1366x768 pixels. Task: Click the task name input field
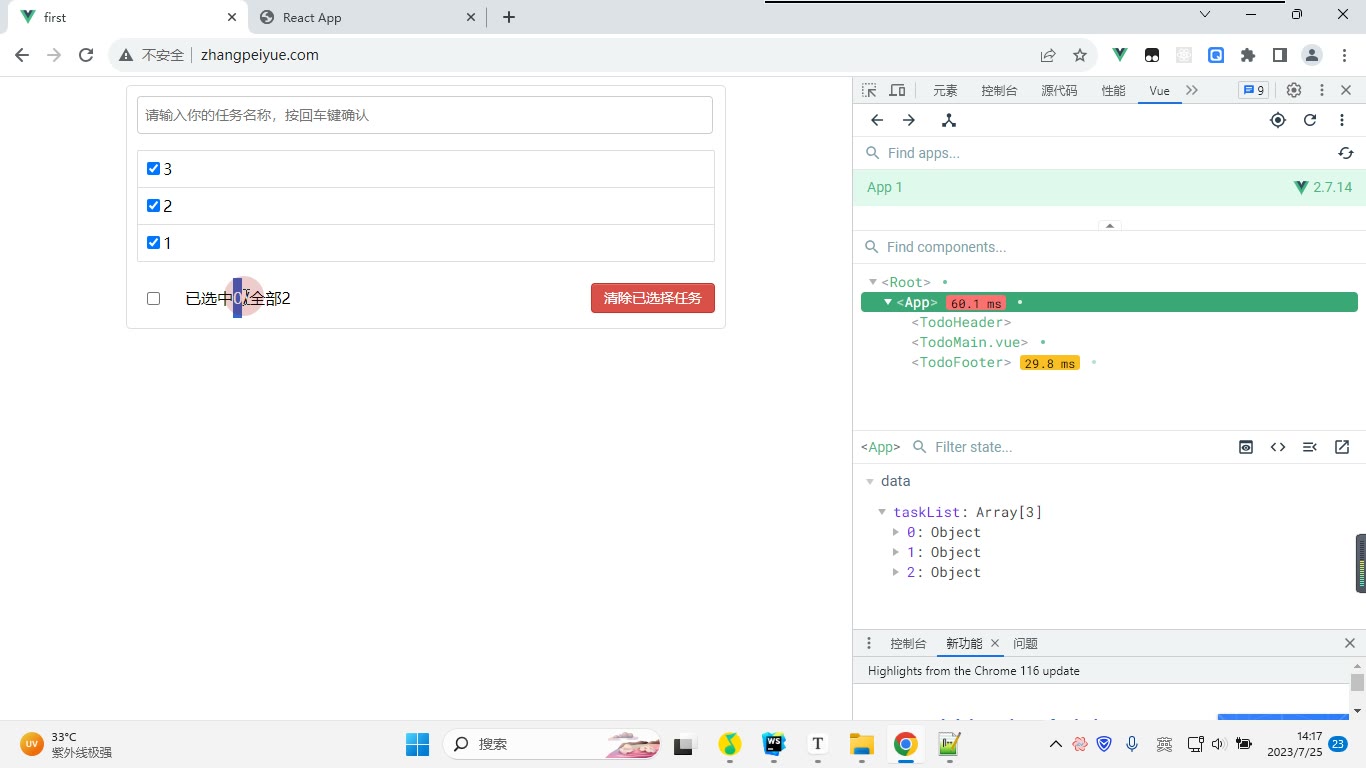425,115
